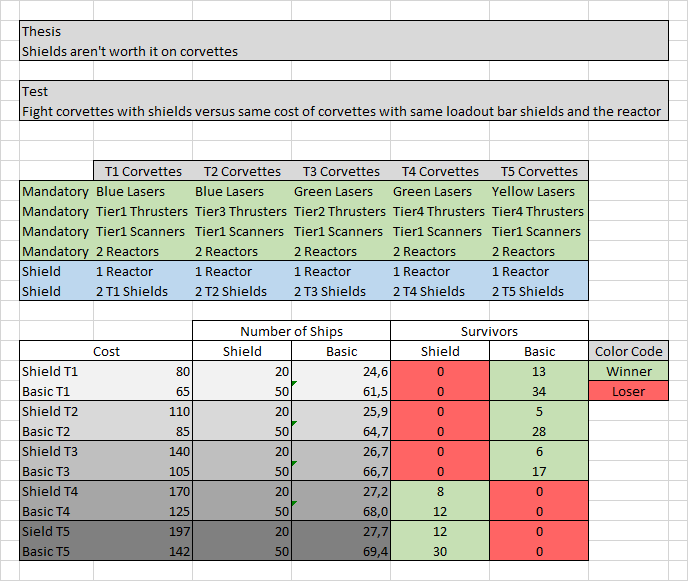Click the Cost header cell
The height and width of the screenshot is (581, 688).
click(106, 351)
